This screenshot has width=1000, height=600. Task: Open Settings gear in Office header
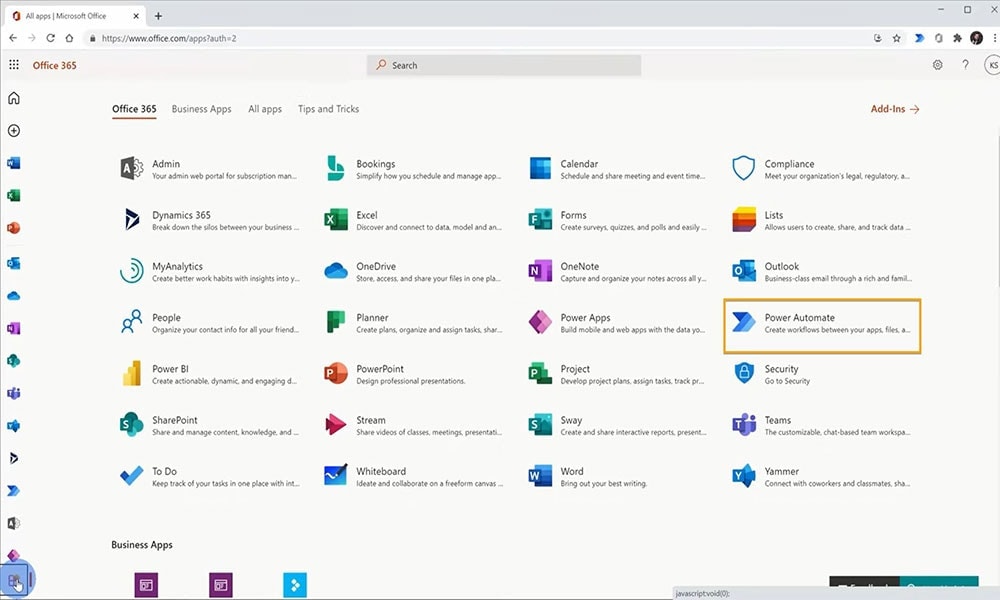pyautogui.click(x=938, y=65)
